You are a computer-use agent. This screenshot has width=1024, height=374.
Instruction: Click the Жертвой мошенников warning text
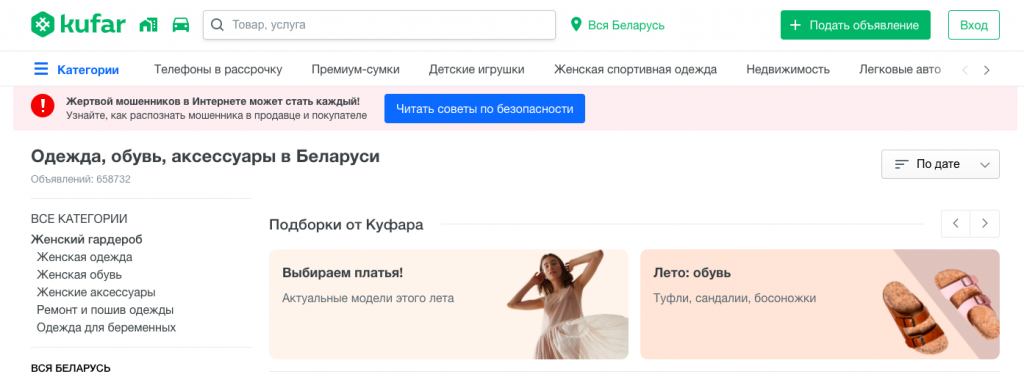pyautogui.click(x=213, y=102)
